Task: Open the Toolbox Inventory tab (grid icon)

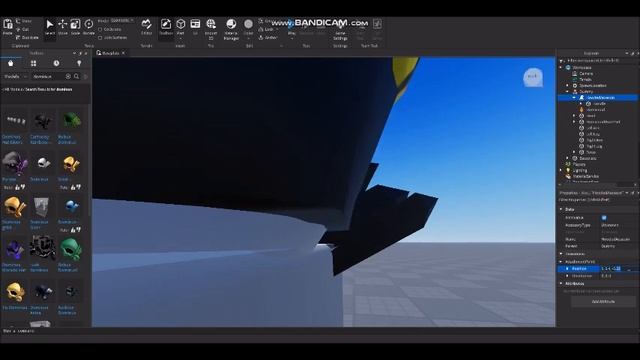Action: coord(33,63)
